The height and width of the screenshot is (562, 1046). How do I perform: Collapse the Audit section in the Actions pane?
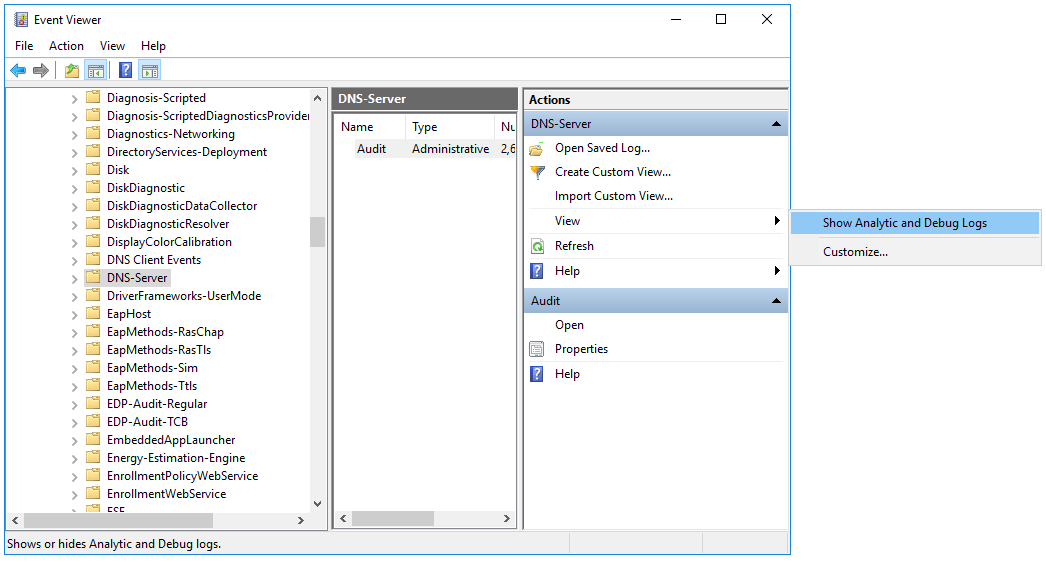coord(775,301)
